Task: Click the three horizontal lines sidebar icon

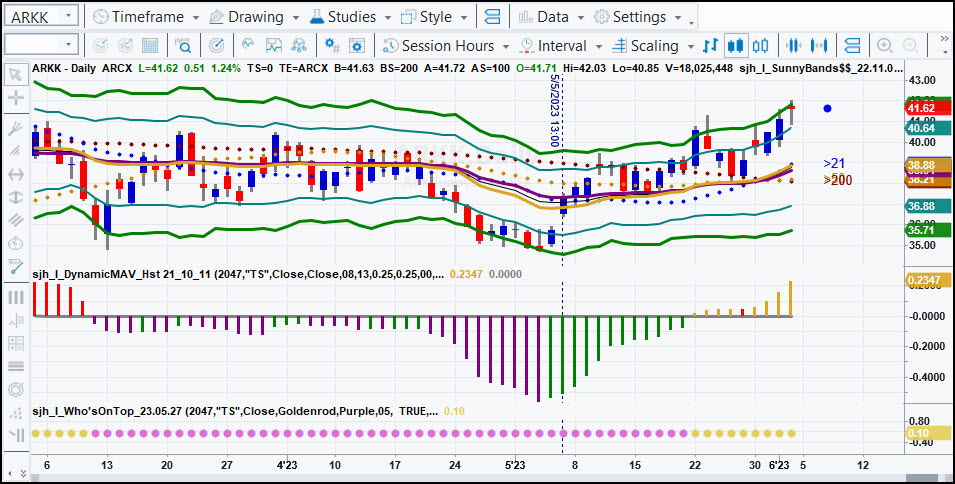Action: (x=15, y=366)
